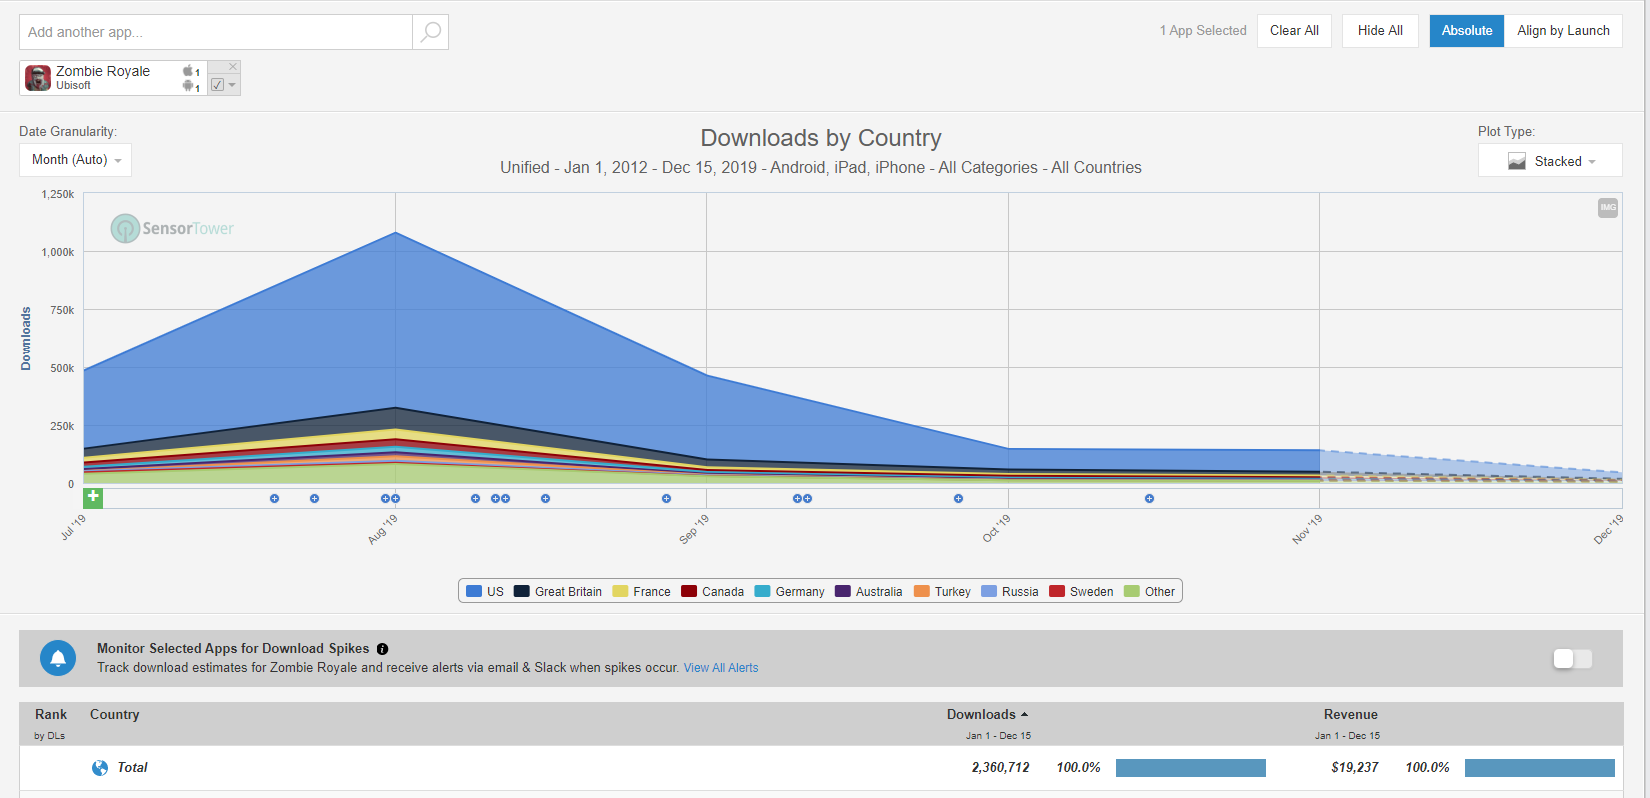Click the Downloads by Country chart title
This screenshot has height=798, width=1650.
pos(821,138)
